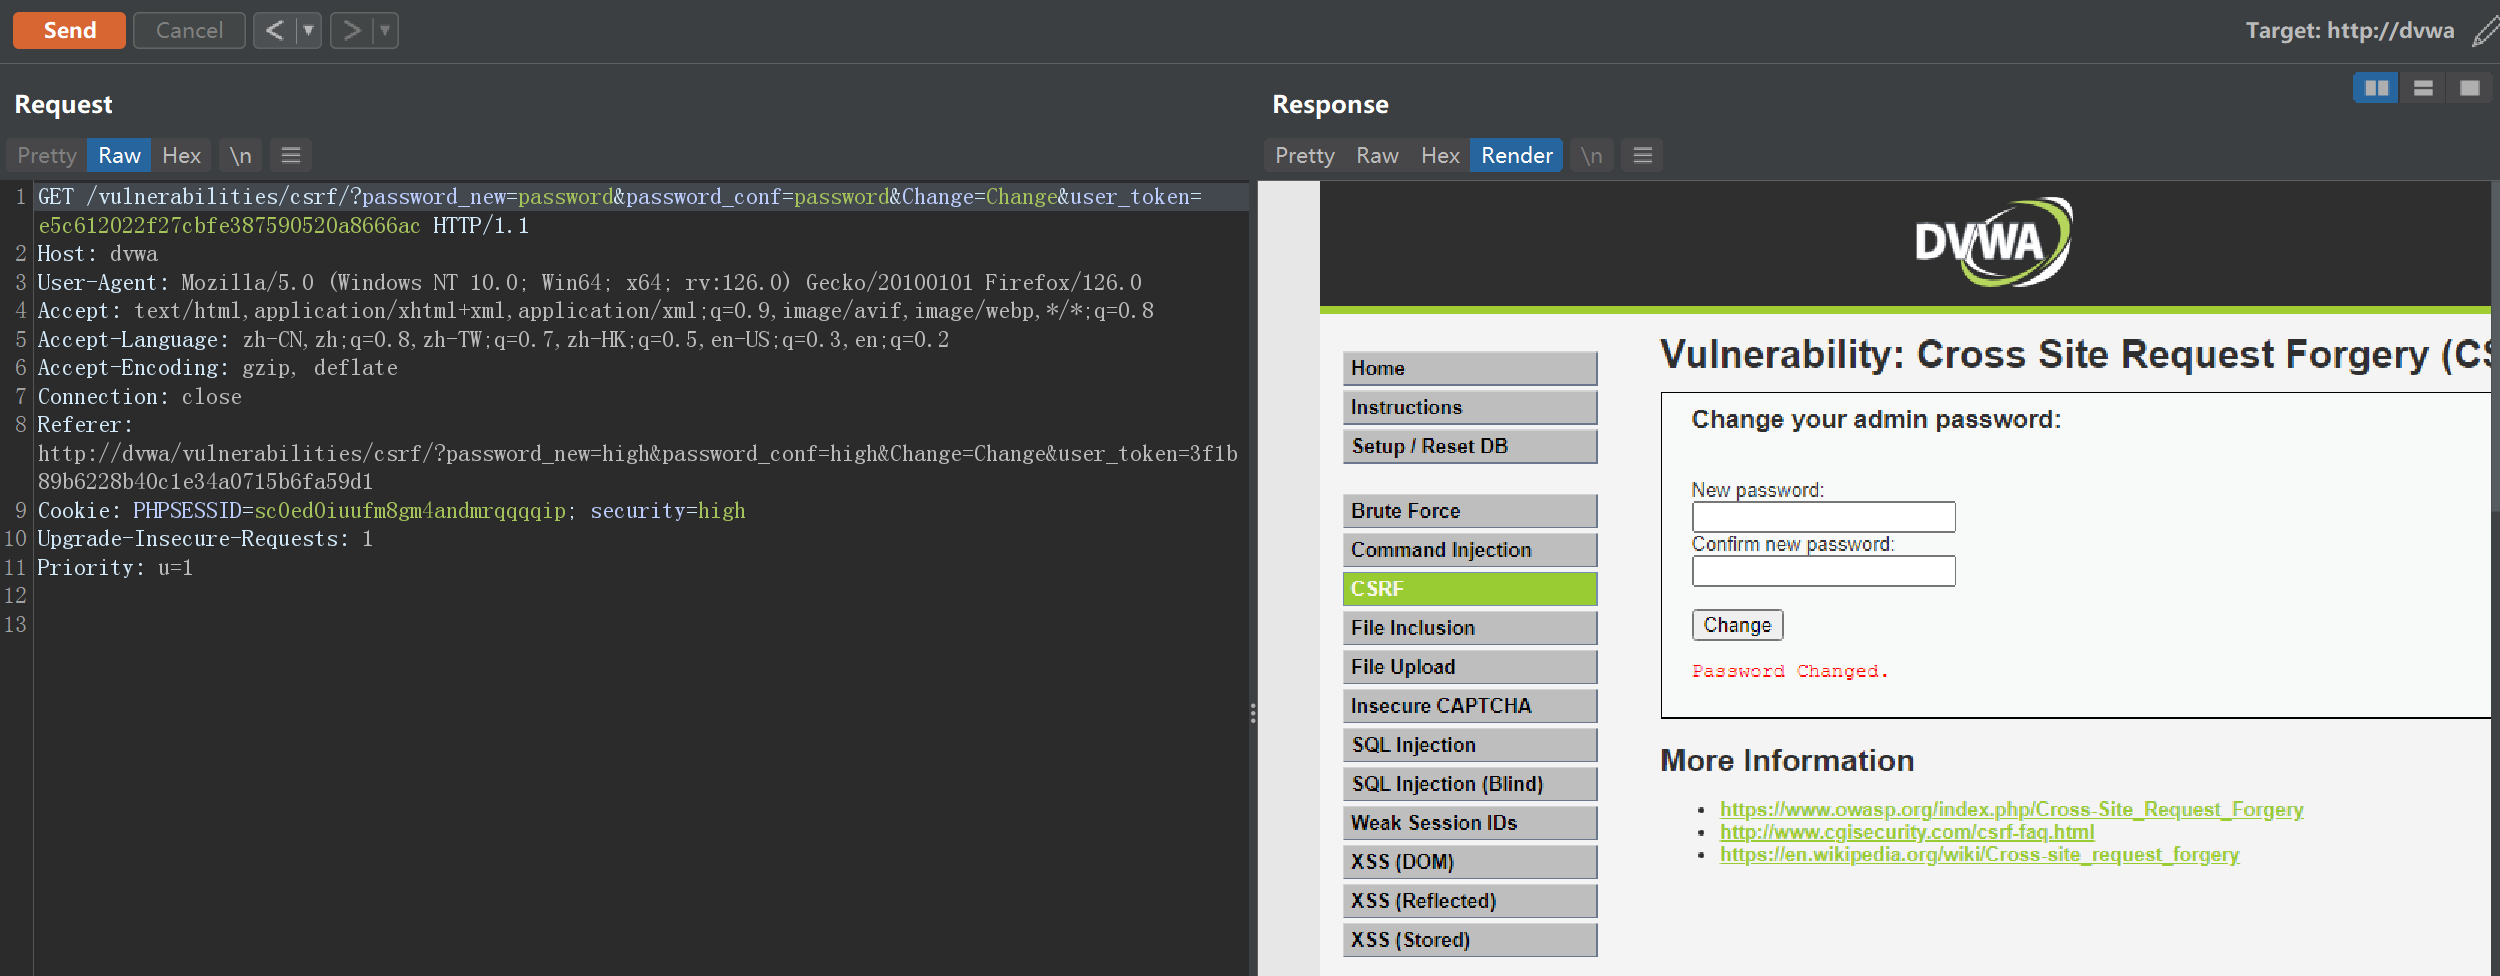This screenshot has width=2500, height=976.
Task: Open the Request panel hamburger menu
Action: tap(291, 155)
